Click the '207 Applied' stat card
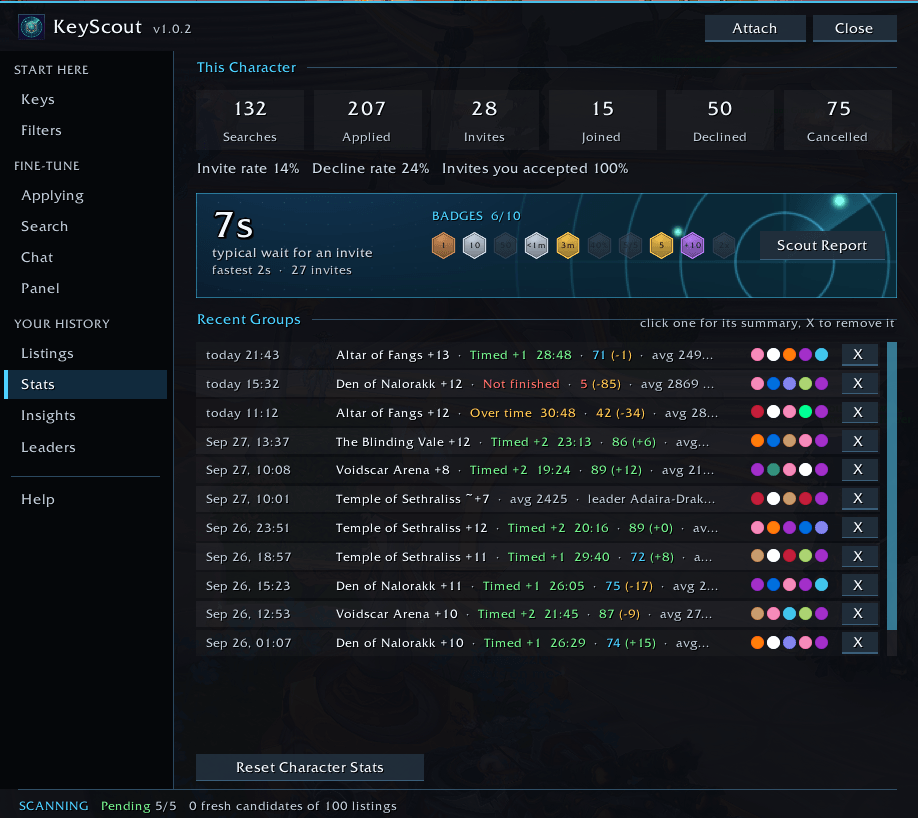918x818 pixels. pos(368,121)
